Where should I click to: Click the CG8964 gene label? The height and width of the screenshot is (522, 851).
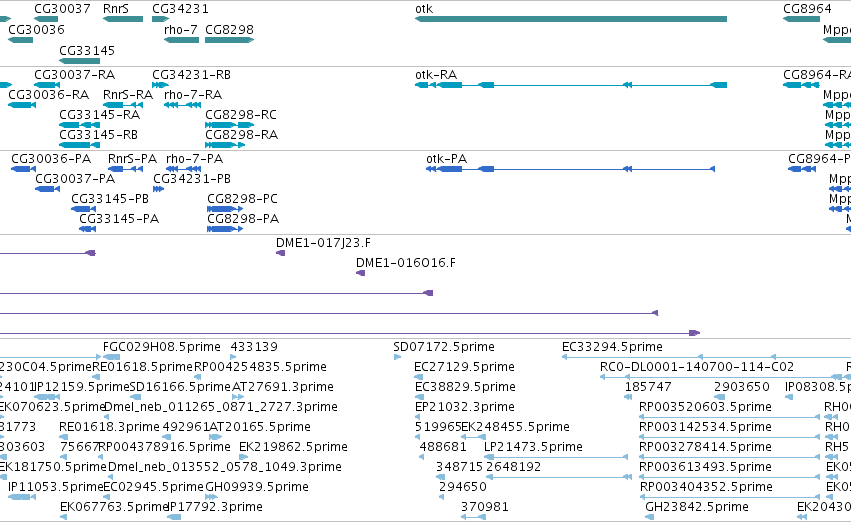tap(807, 9)
